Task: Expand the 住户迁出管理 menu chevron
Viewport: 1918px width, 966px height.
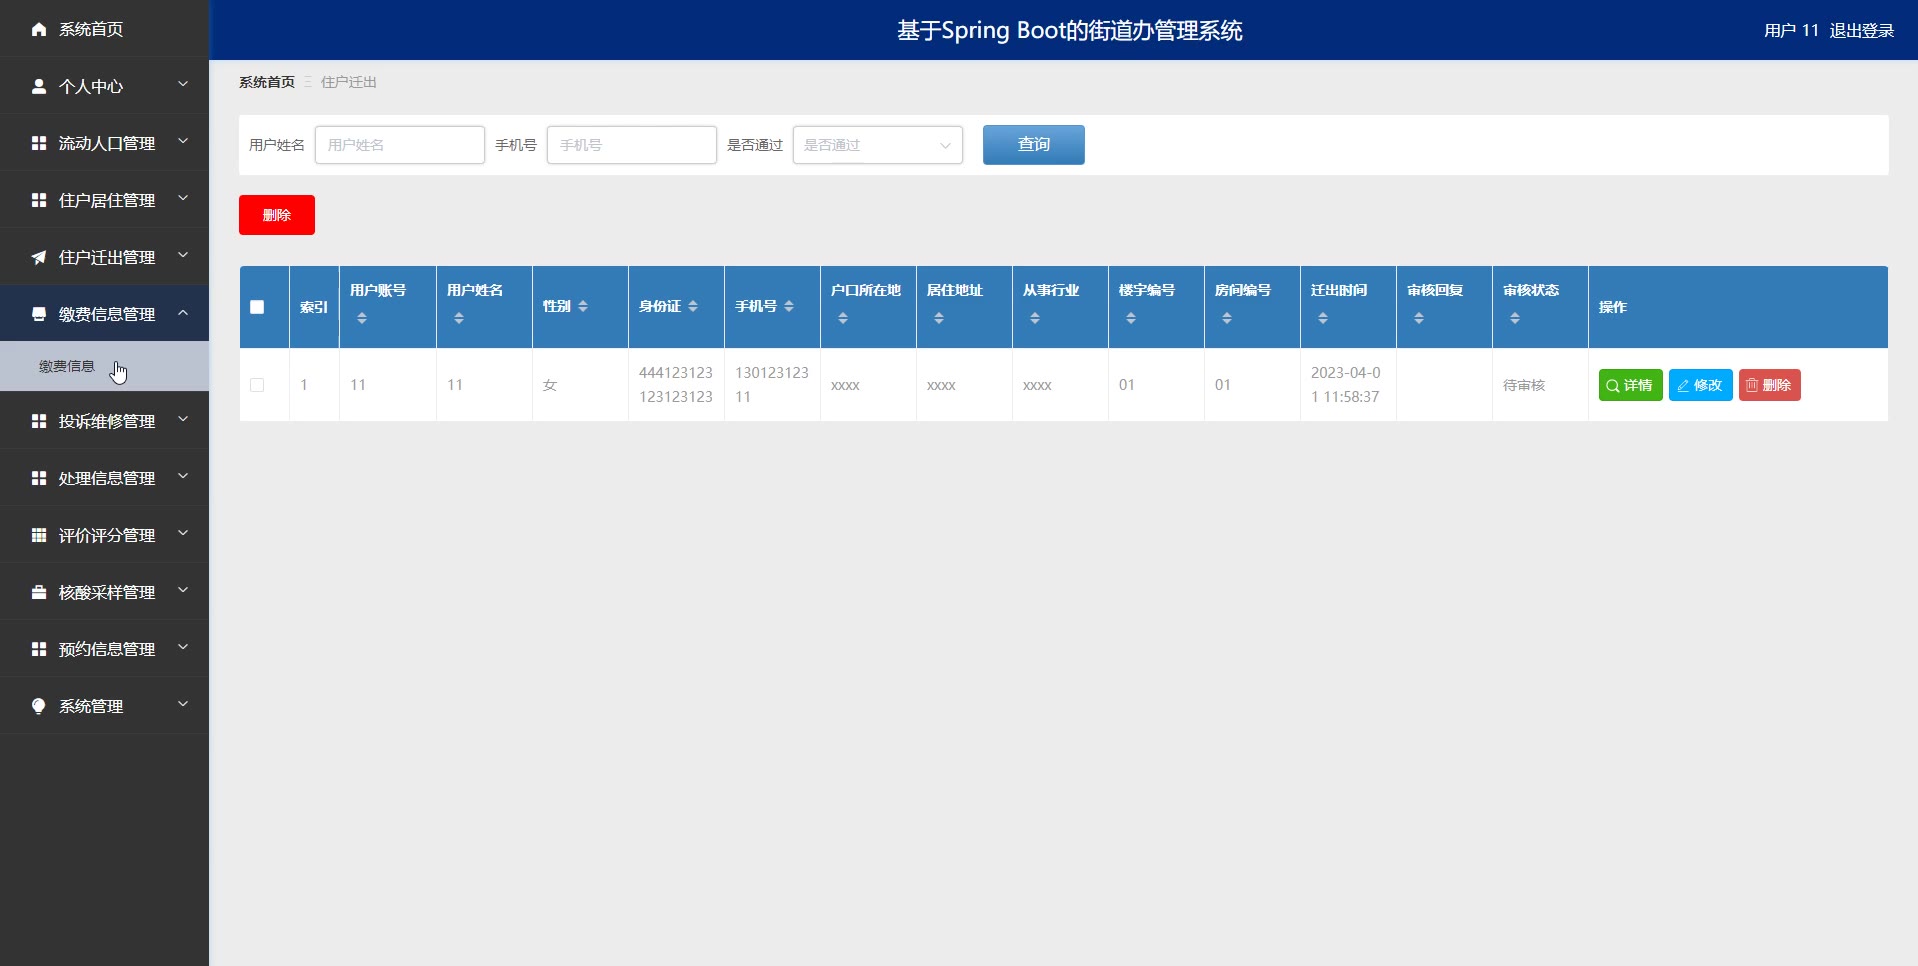Action: click(x=183, y=256)
